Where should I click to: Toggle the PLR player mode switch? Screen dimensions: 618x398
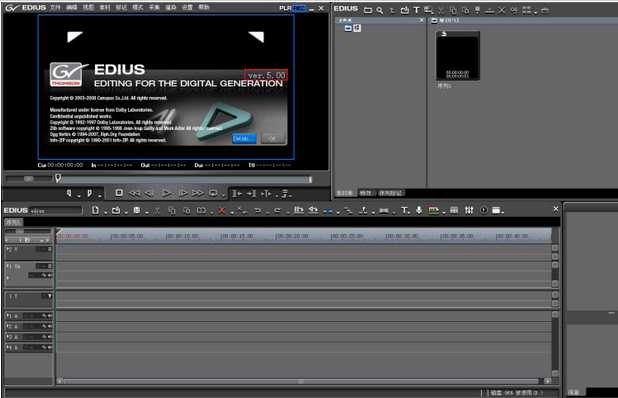pos(285,8)
